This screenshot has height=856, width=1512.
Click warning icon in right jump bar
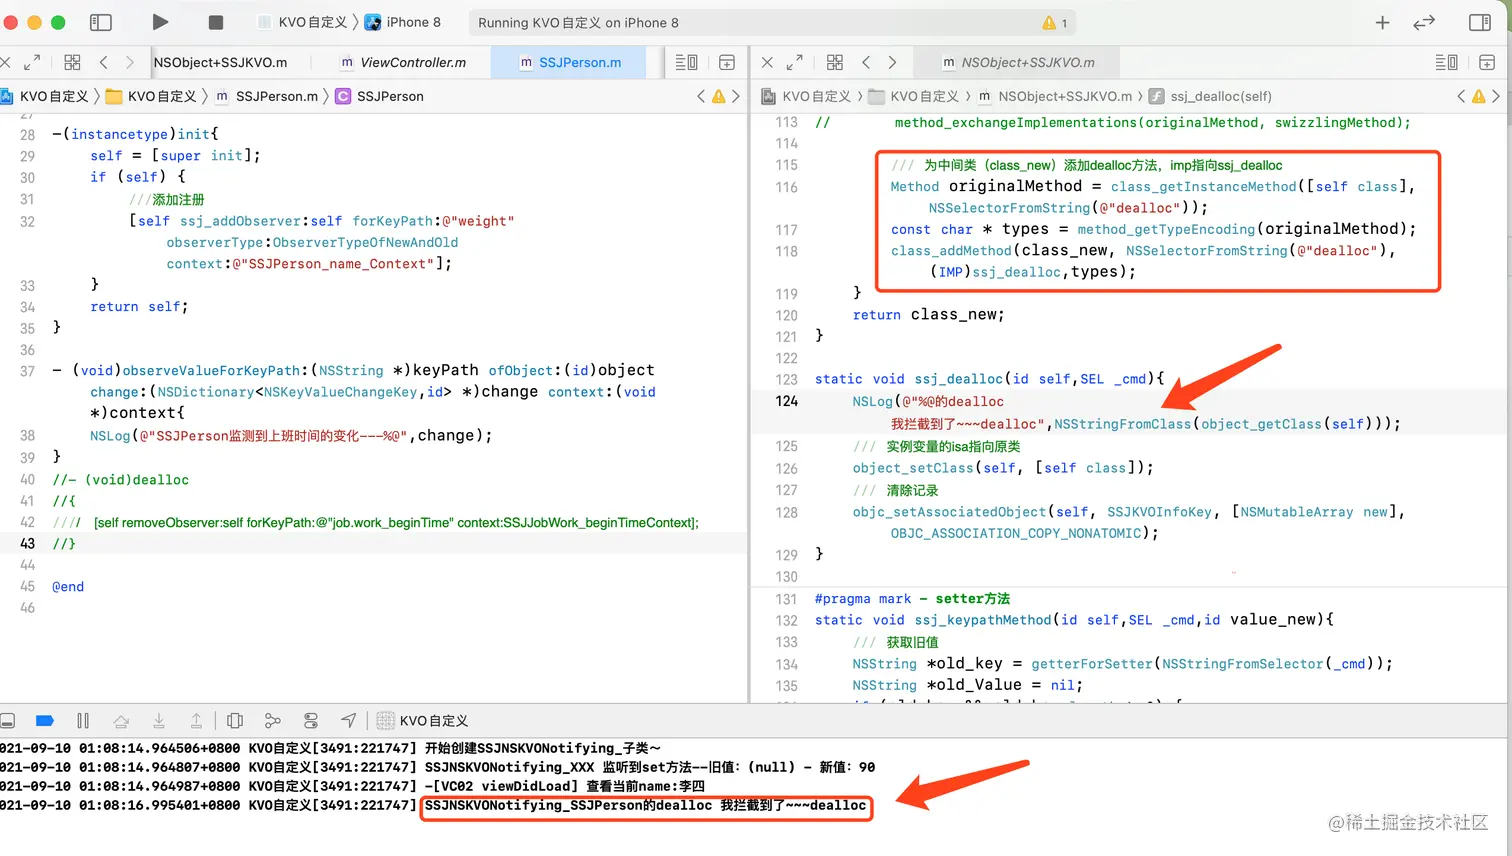1478,96
